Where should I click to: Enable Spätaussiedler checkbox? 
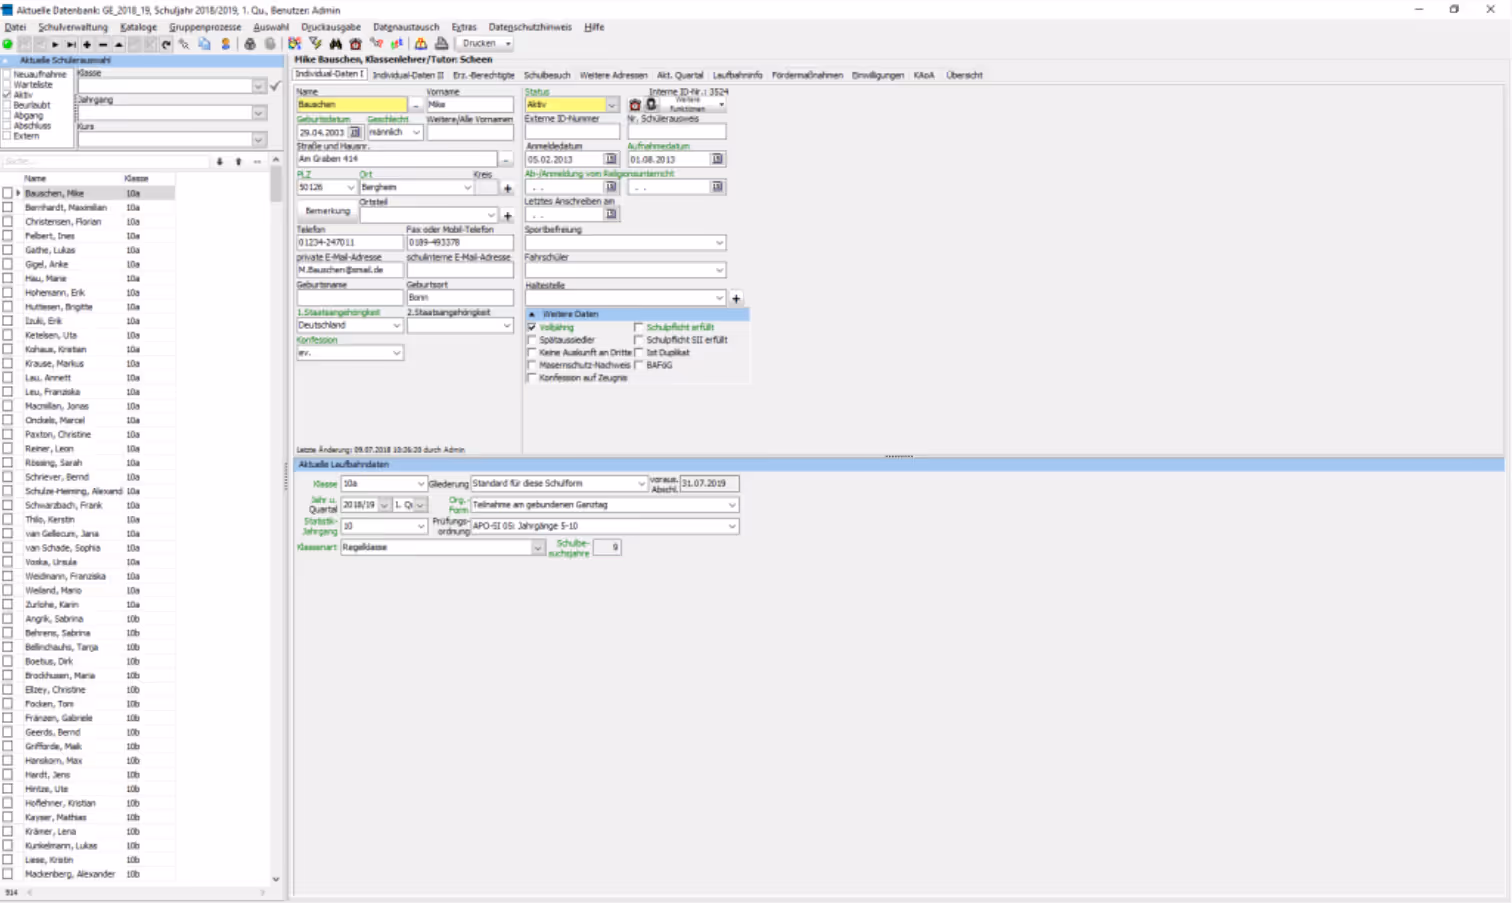tap(532, 340)
